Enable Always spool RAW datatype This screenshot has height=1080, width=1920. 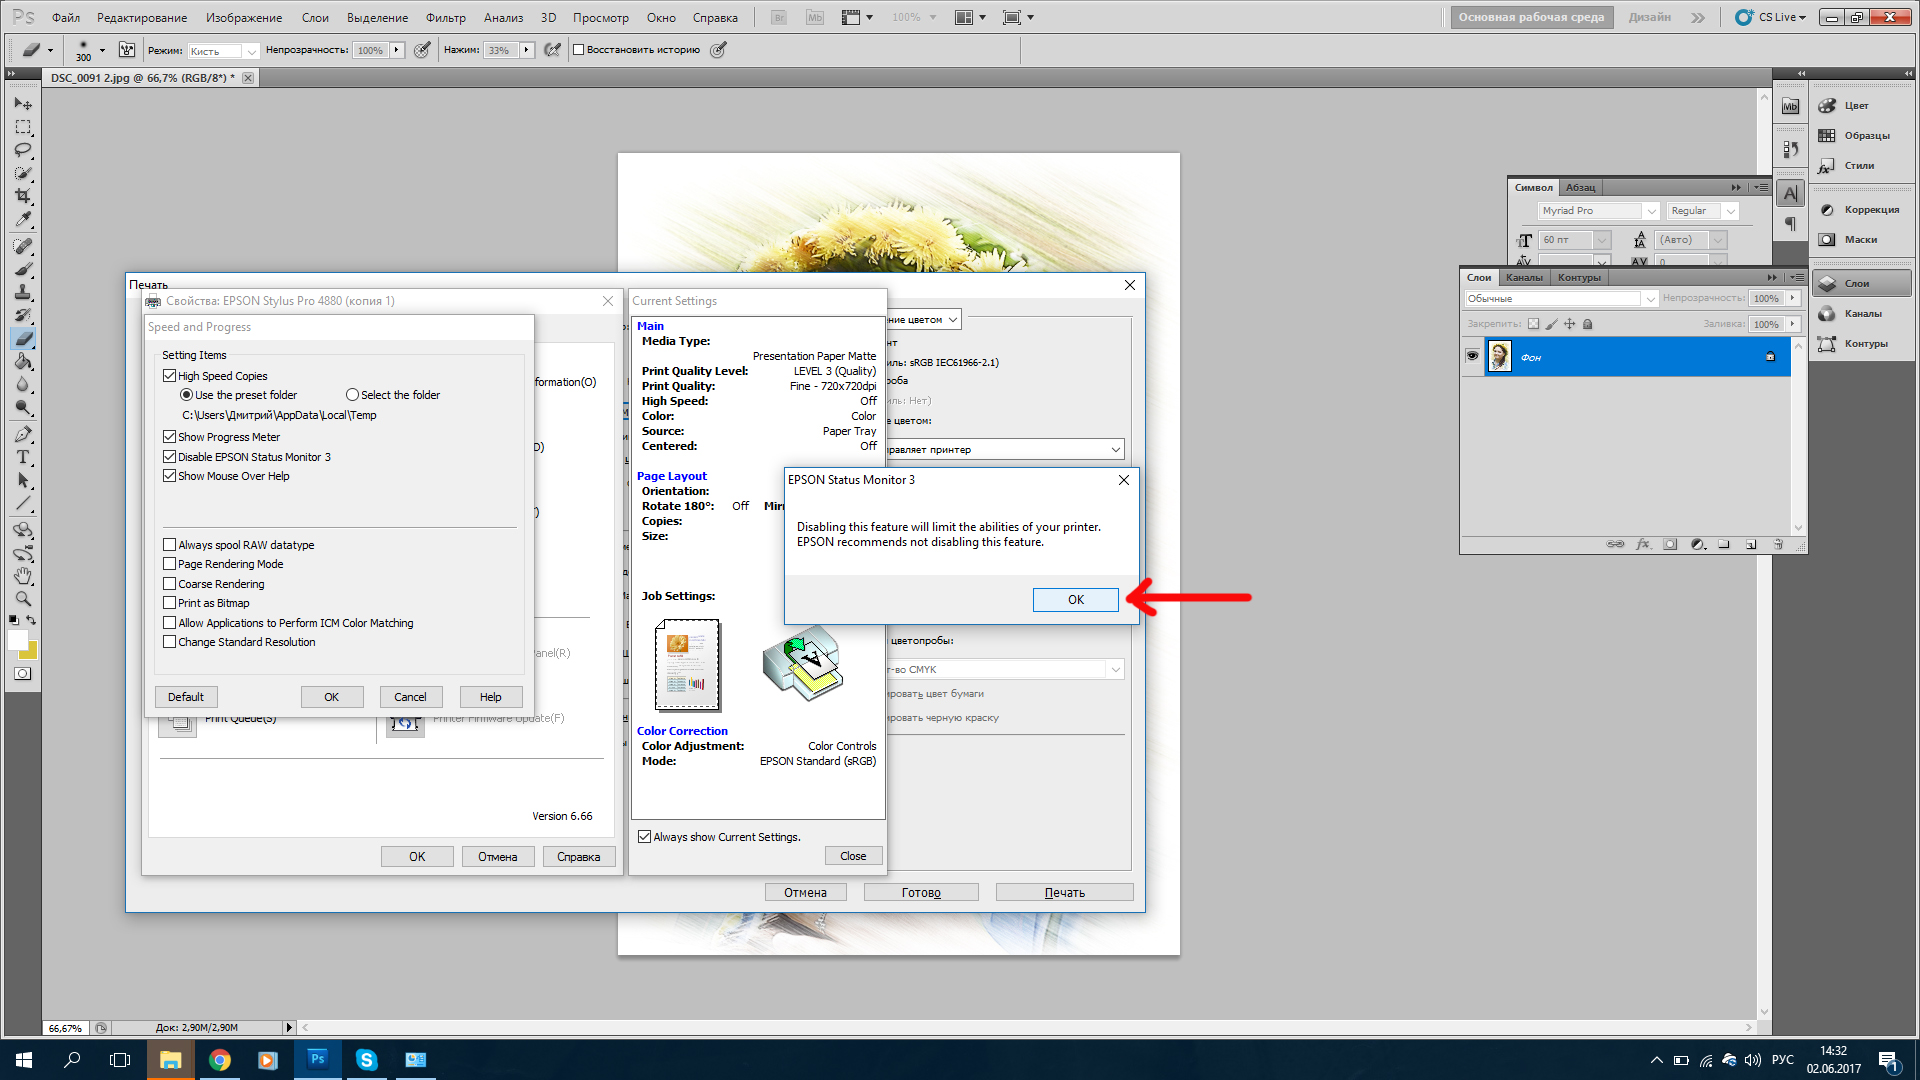pyautogui.click(x=169, y=545)
